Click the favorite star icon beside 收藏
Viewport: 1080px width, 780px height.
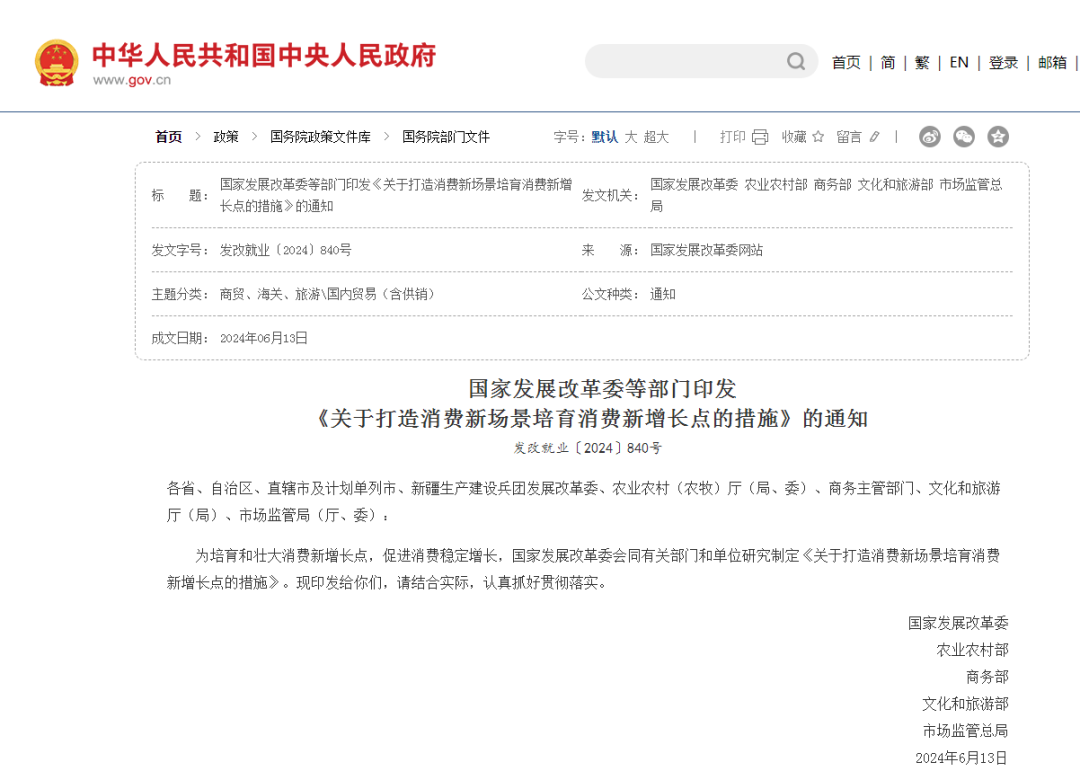(x=818, y=136)
